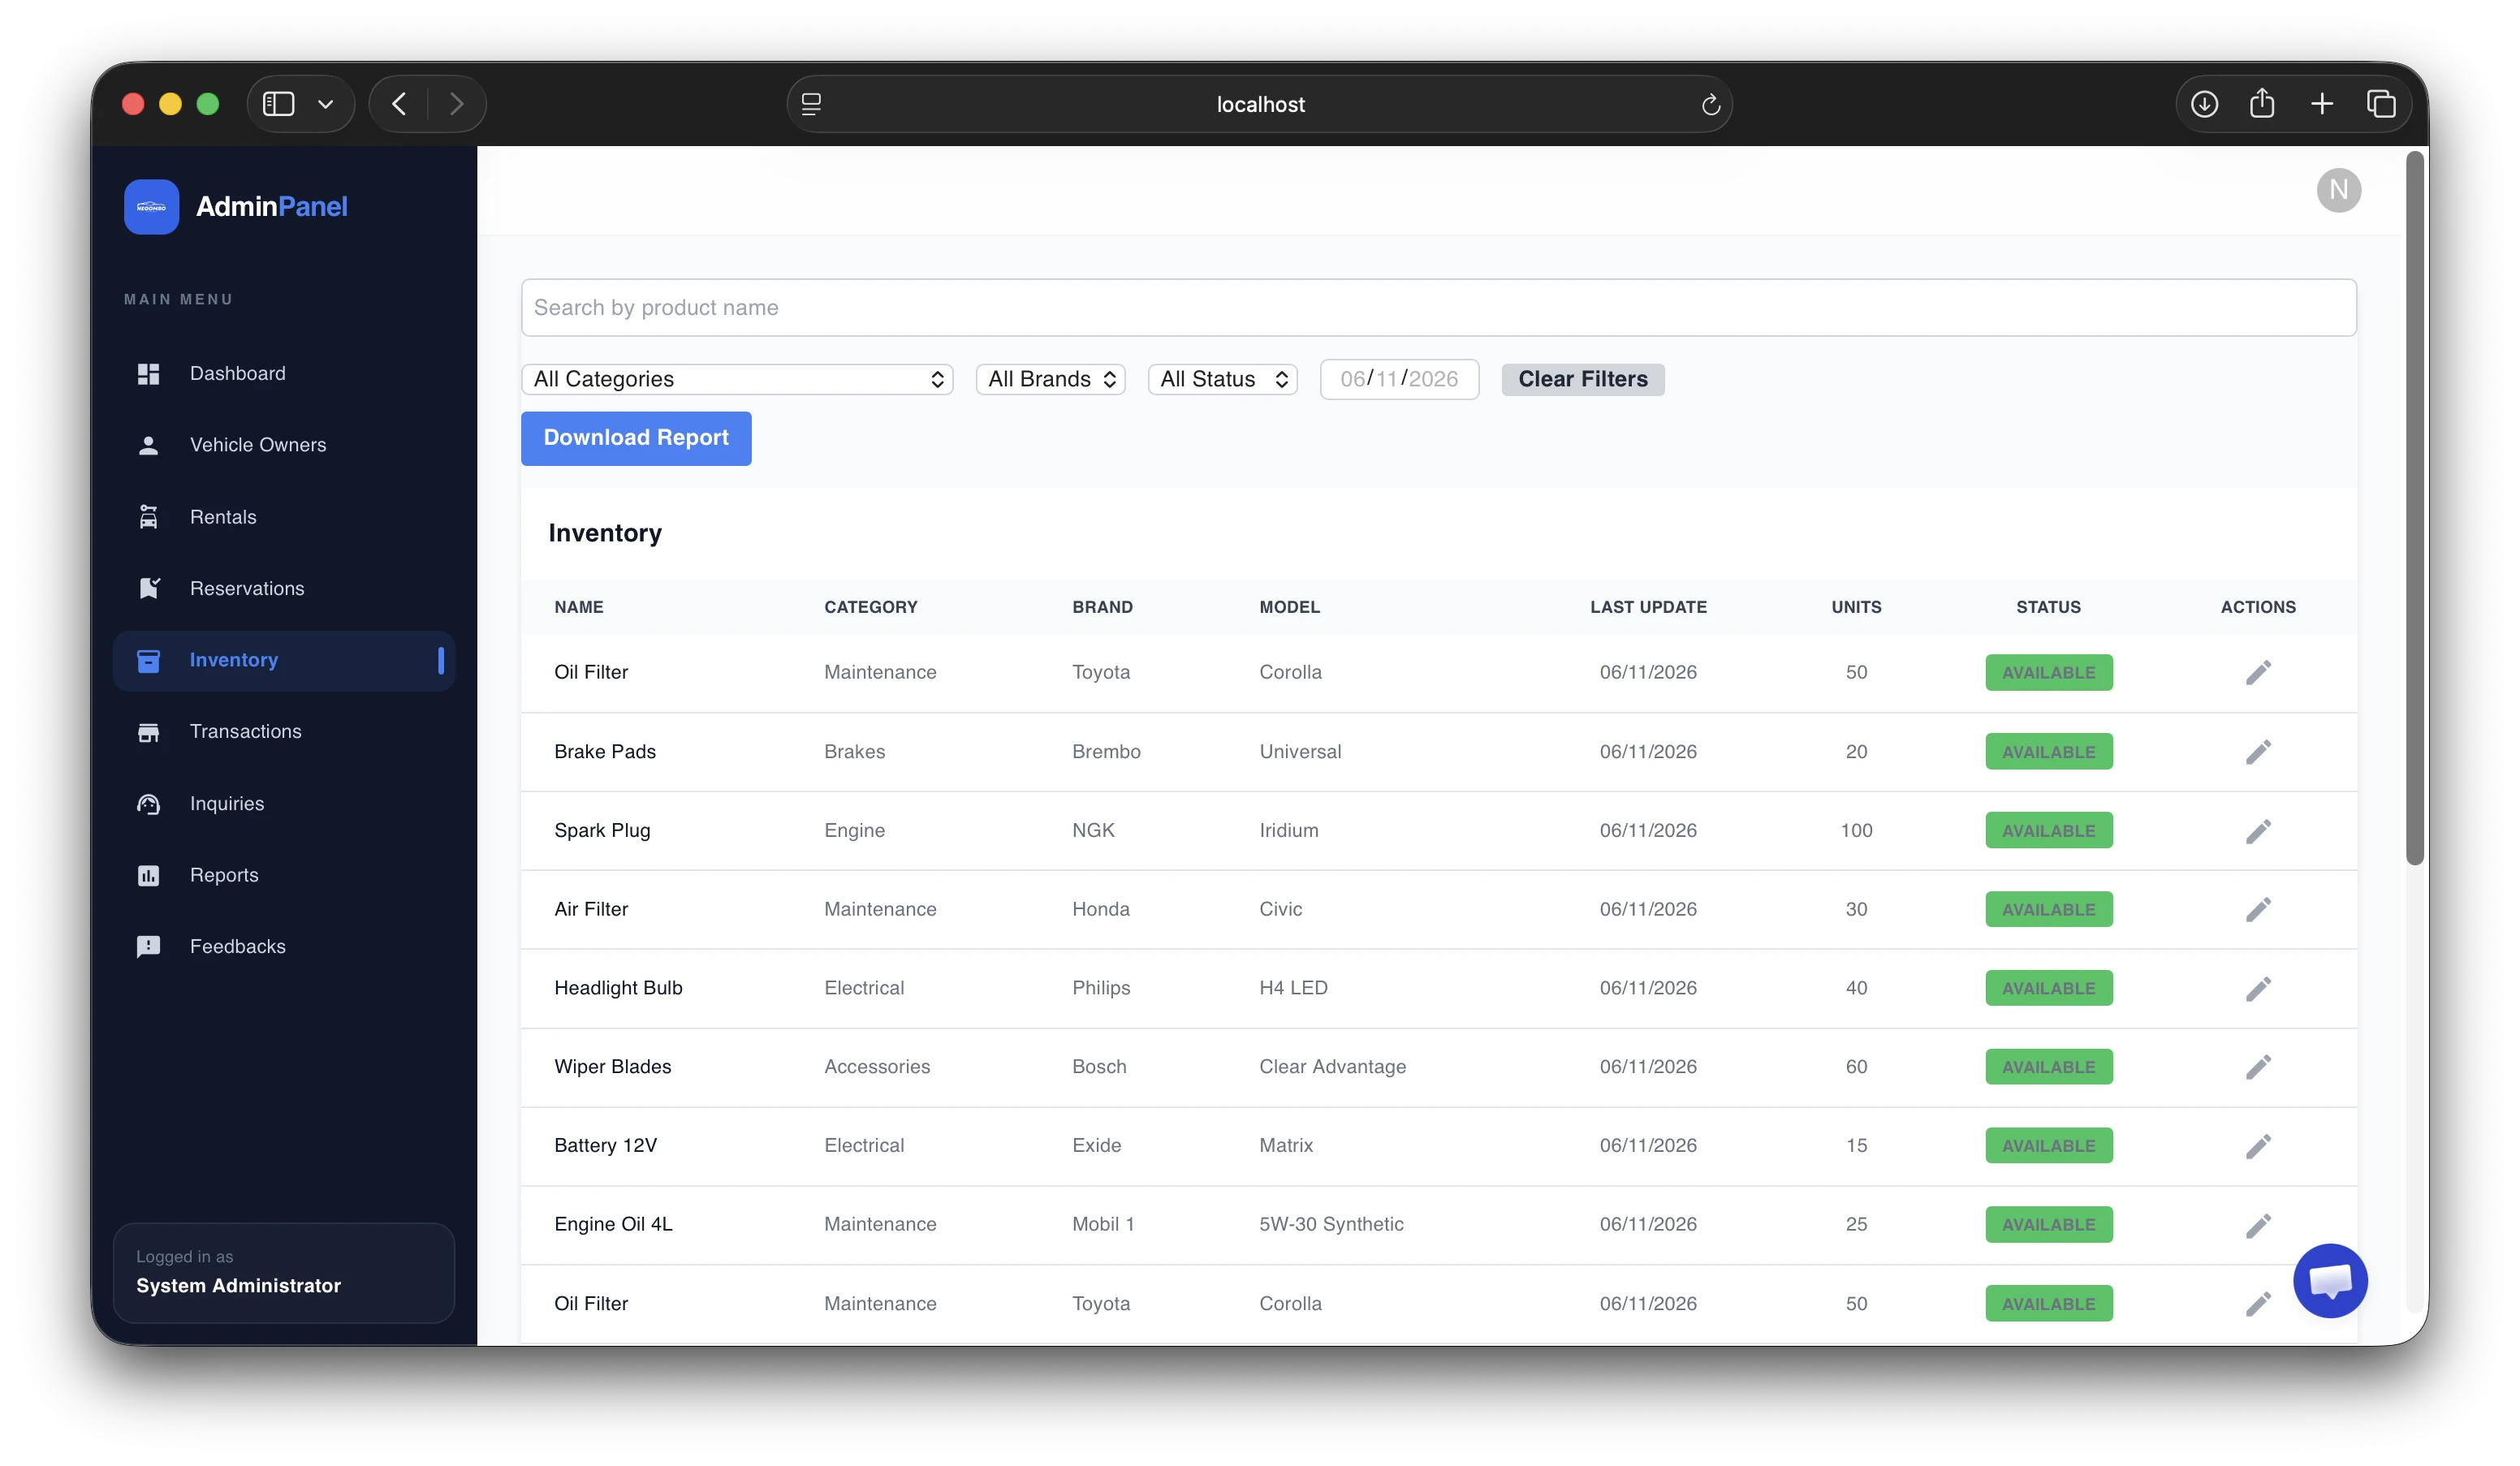The image size is (2520, 1466).
Task: Click the edit pencil for Brake Pads
Action: click(x=2258, y=752)
